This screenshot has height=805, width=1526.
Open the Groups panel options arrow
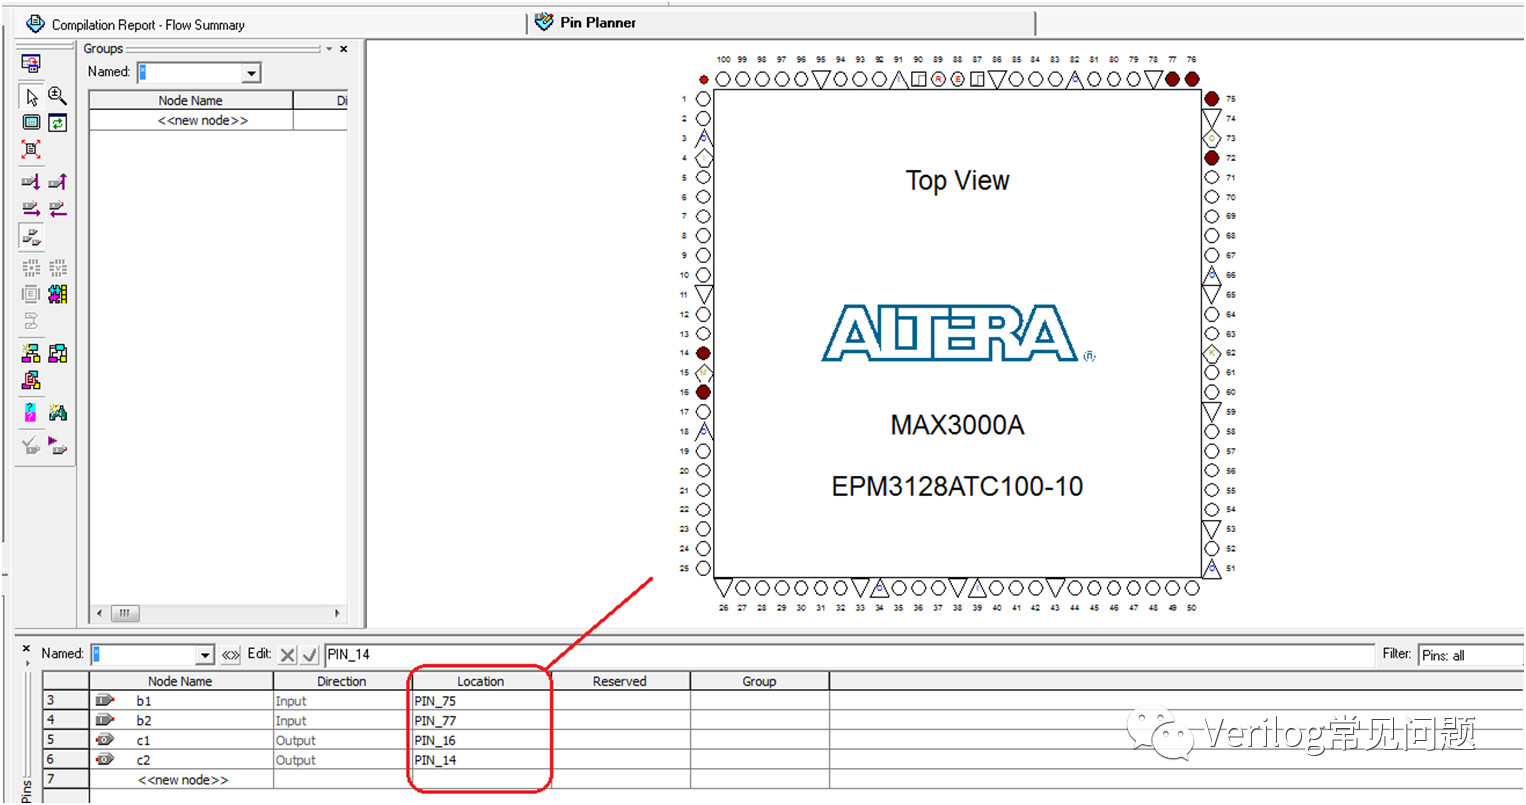329,48
